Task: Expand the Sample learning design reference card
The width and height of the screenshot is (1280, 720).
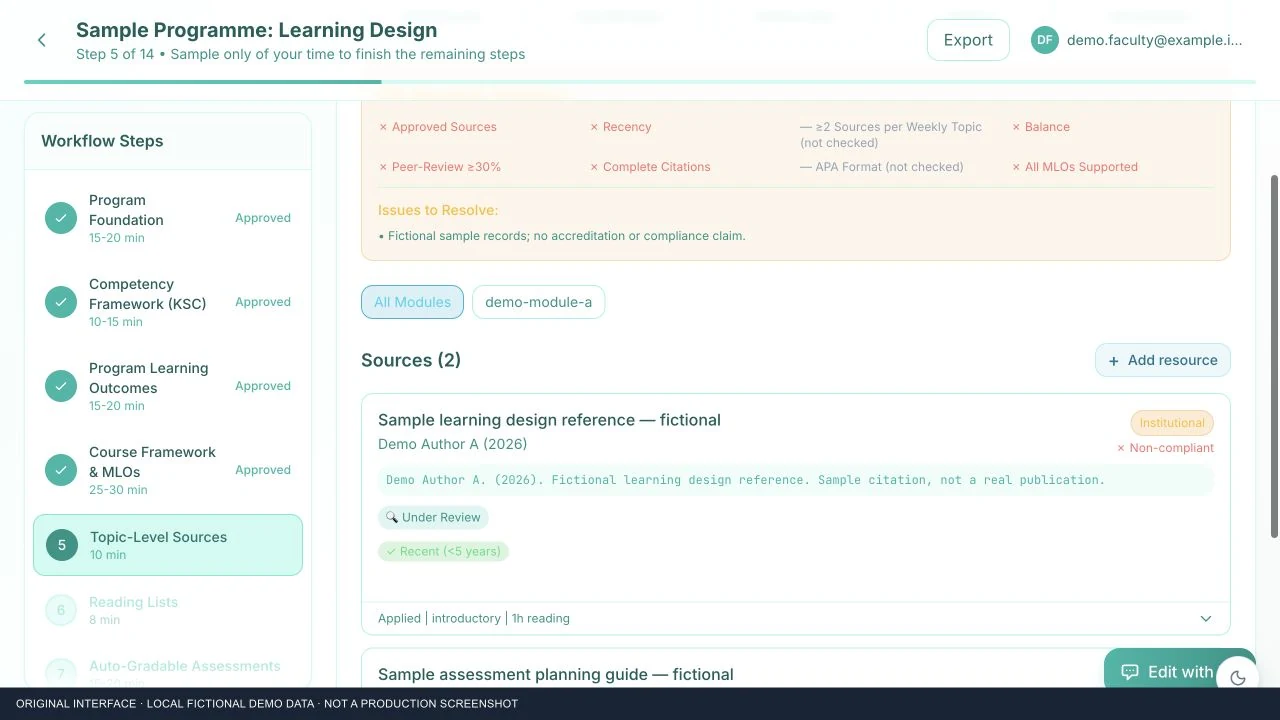Action: 1206,618
